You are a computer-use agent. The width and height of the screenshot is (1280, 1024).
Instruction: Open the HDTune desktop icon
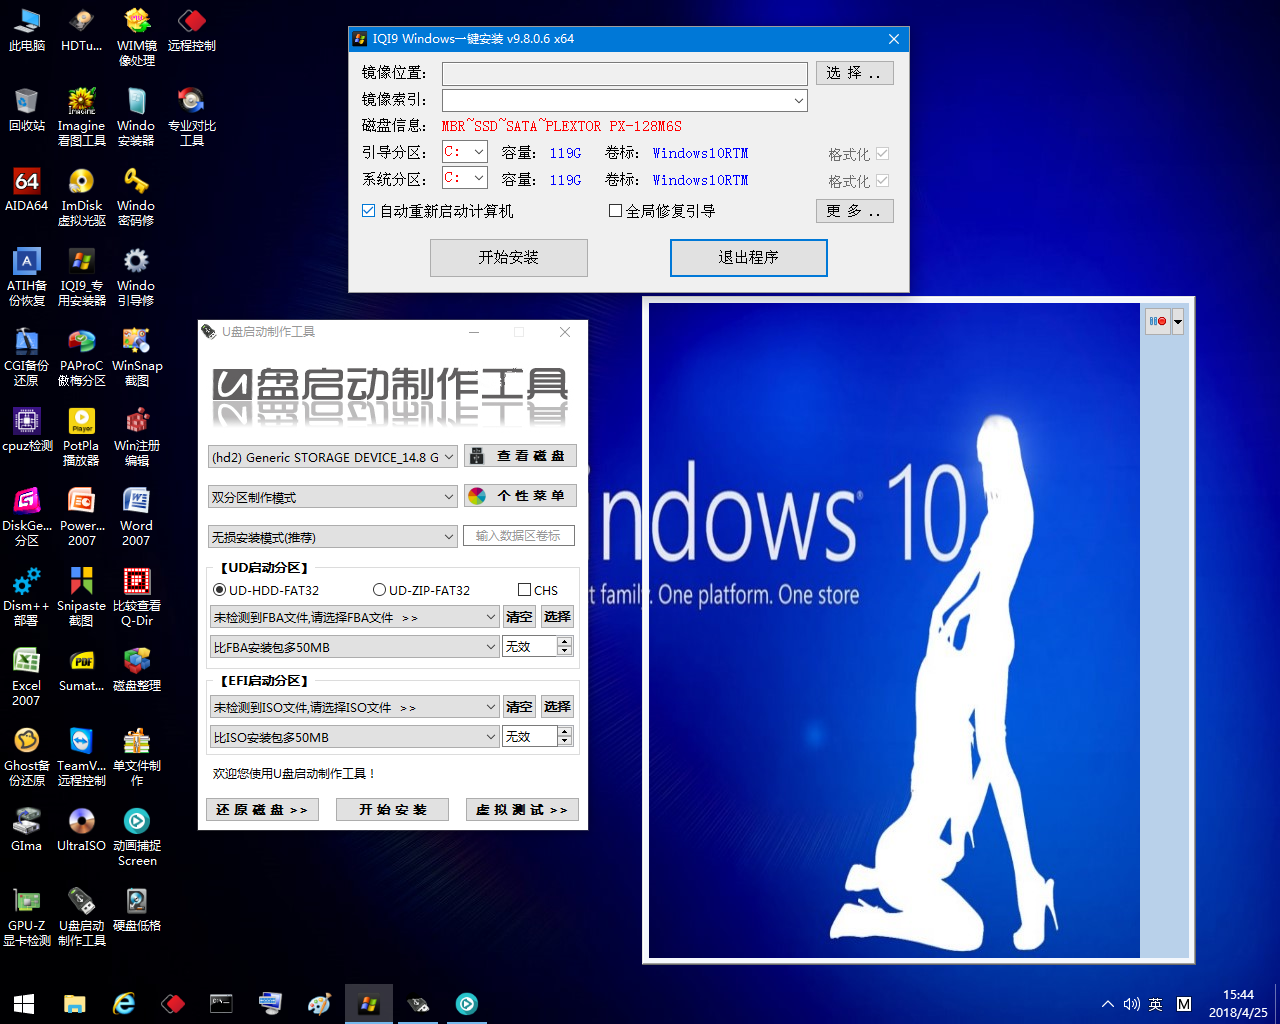pyautogui.click(x=81, y=30)
